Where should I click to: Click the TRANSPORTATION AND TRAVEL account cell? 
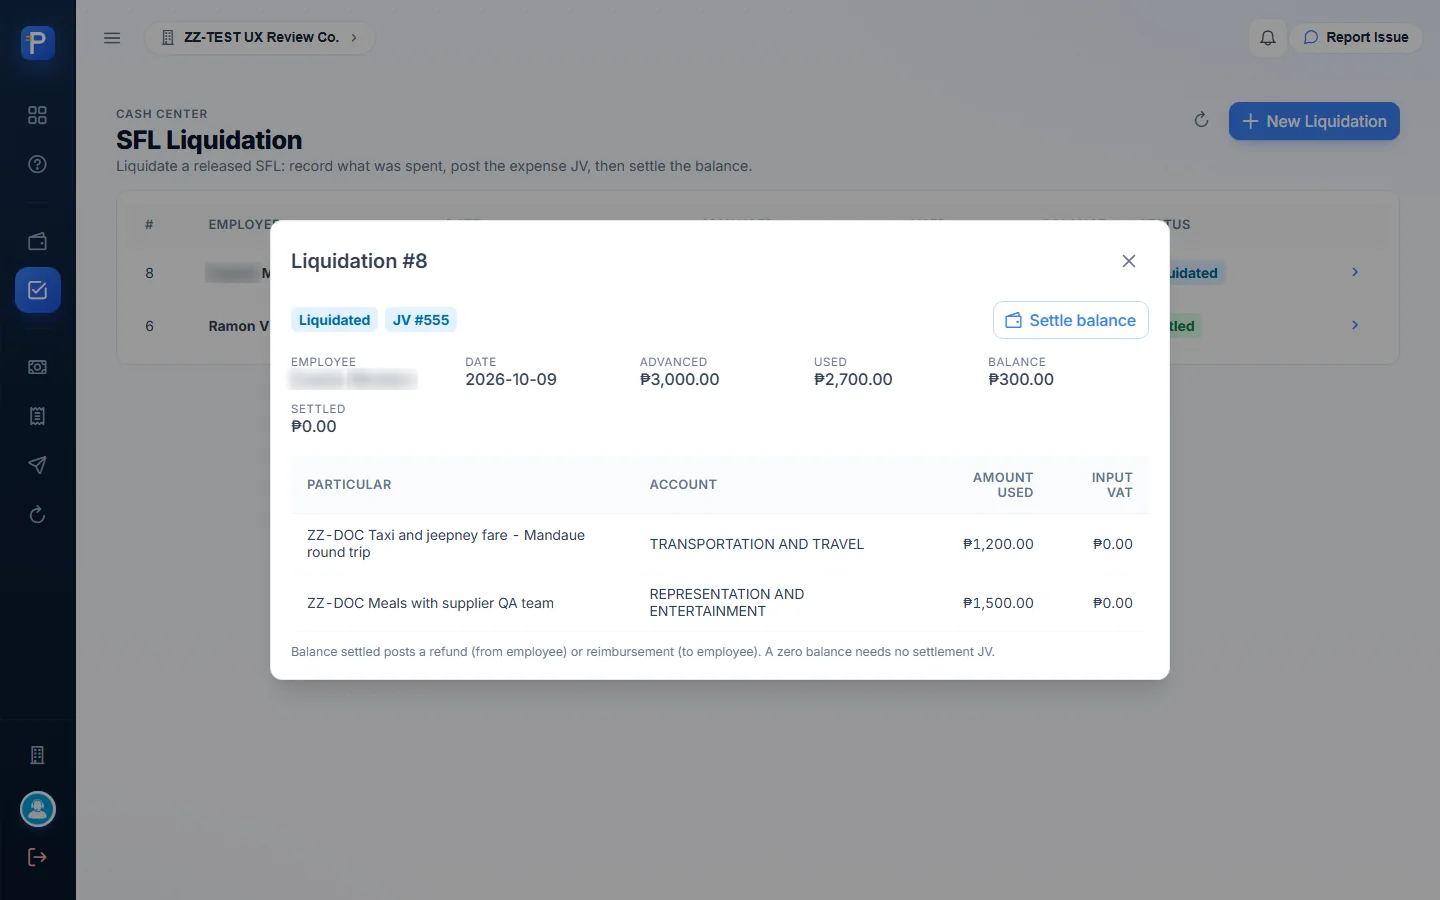[757, 544]
